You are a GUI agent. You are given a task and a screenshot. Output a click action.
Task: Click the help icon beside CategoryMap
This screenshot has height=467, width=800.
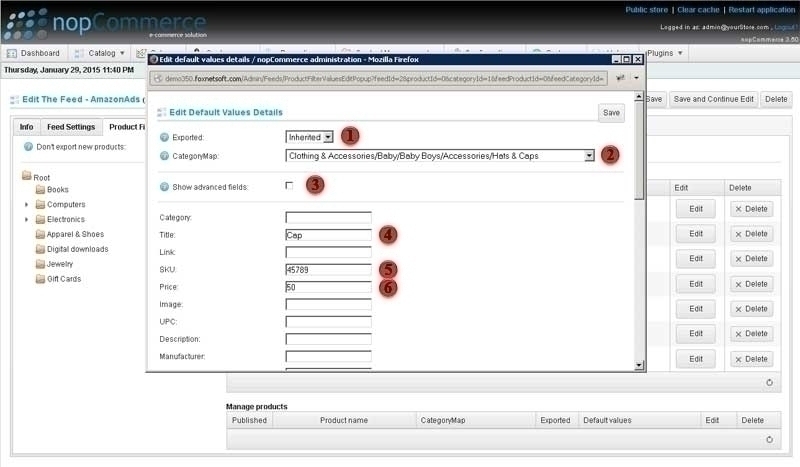pyautogui.click(x=164, y=156)
